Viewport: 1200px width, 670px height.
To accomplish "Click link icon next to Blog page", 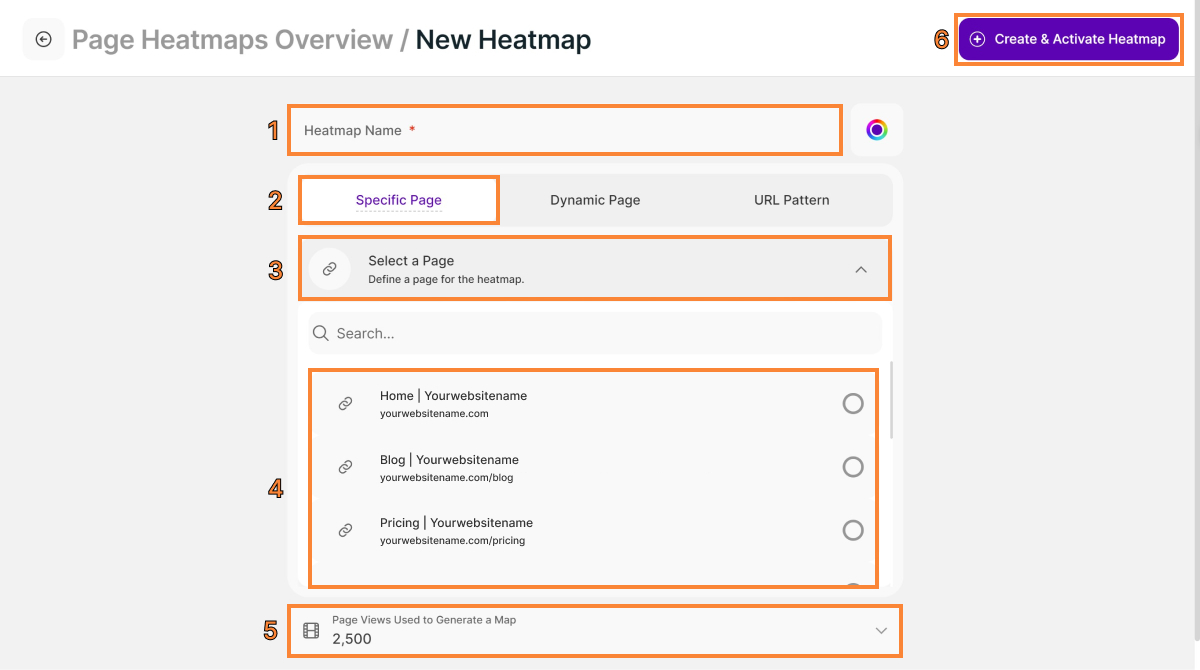I will 345,467.
